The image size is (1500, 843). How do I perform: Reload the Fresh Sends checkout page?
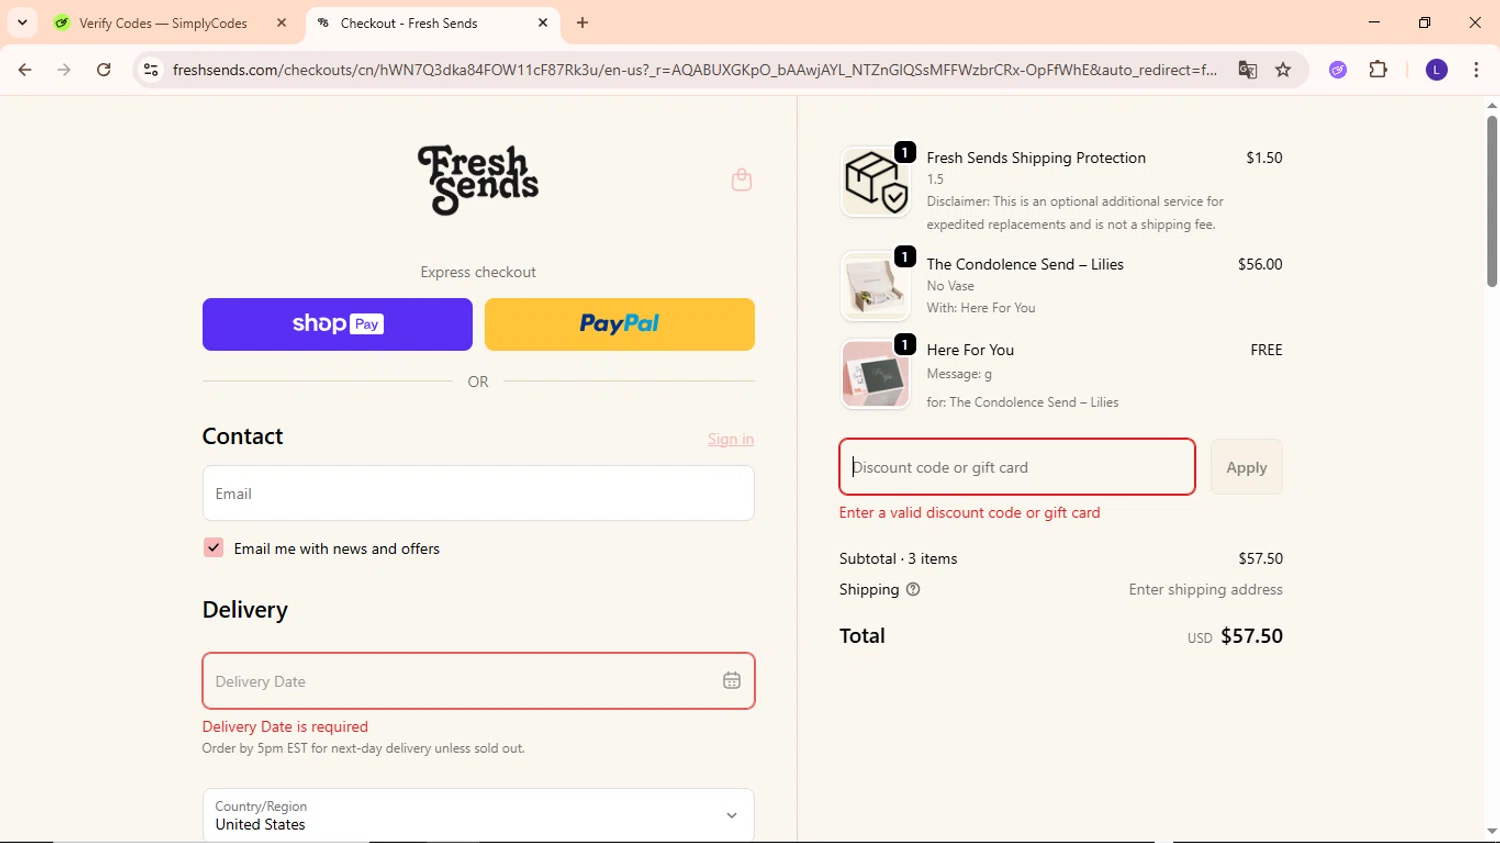(x=104, y=70)
